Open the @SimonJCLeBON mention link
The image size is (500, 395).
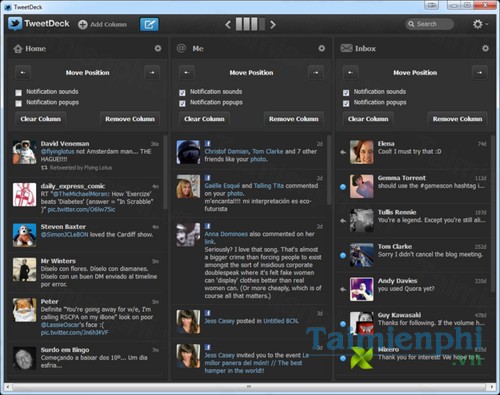(x=65, y=235)
